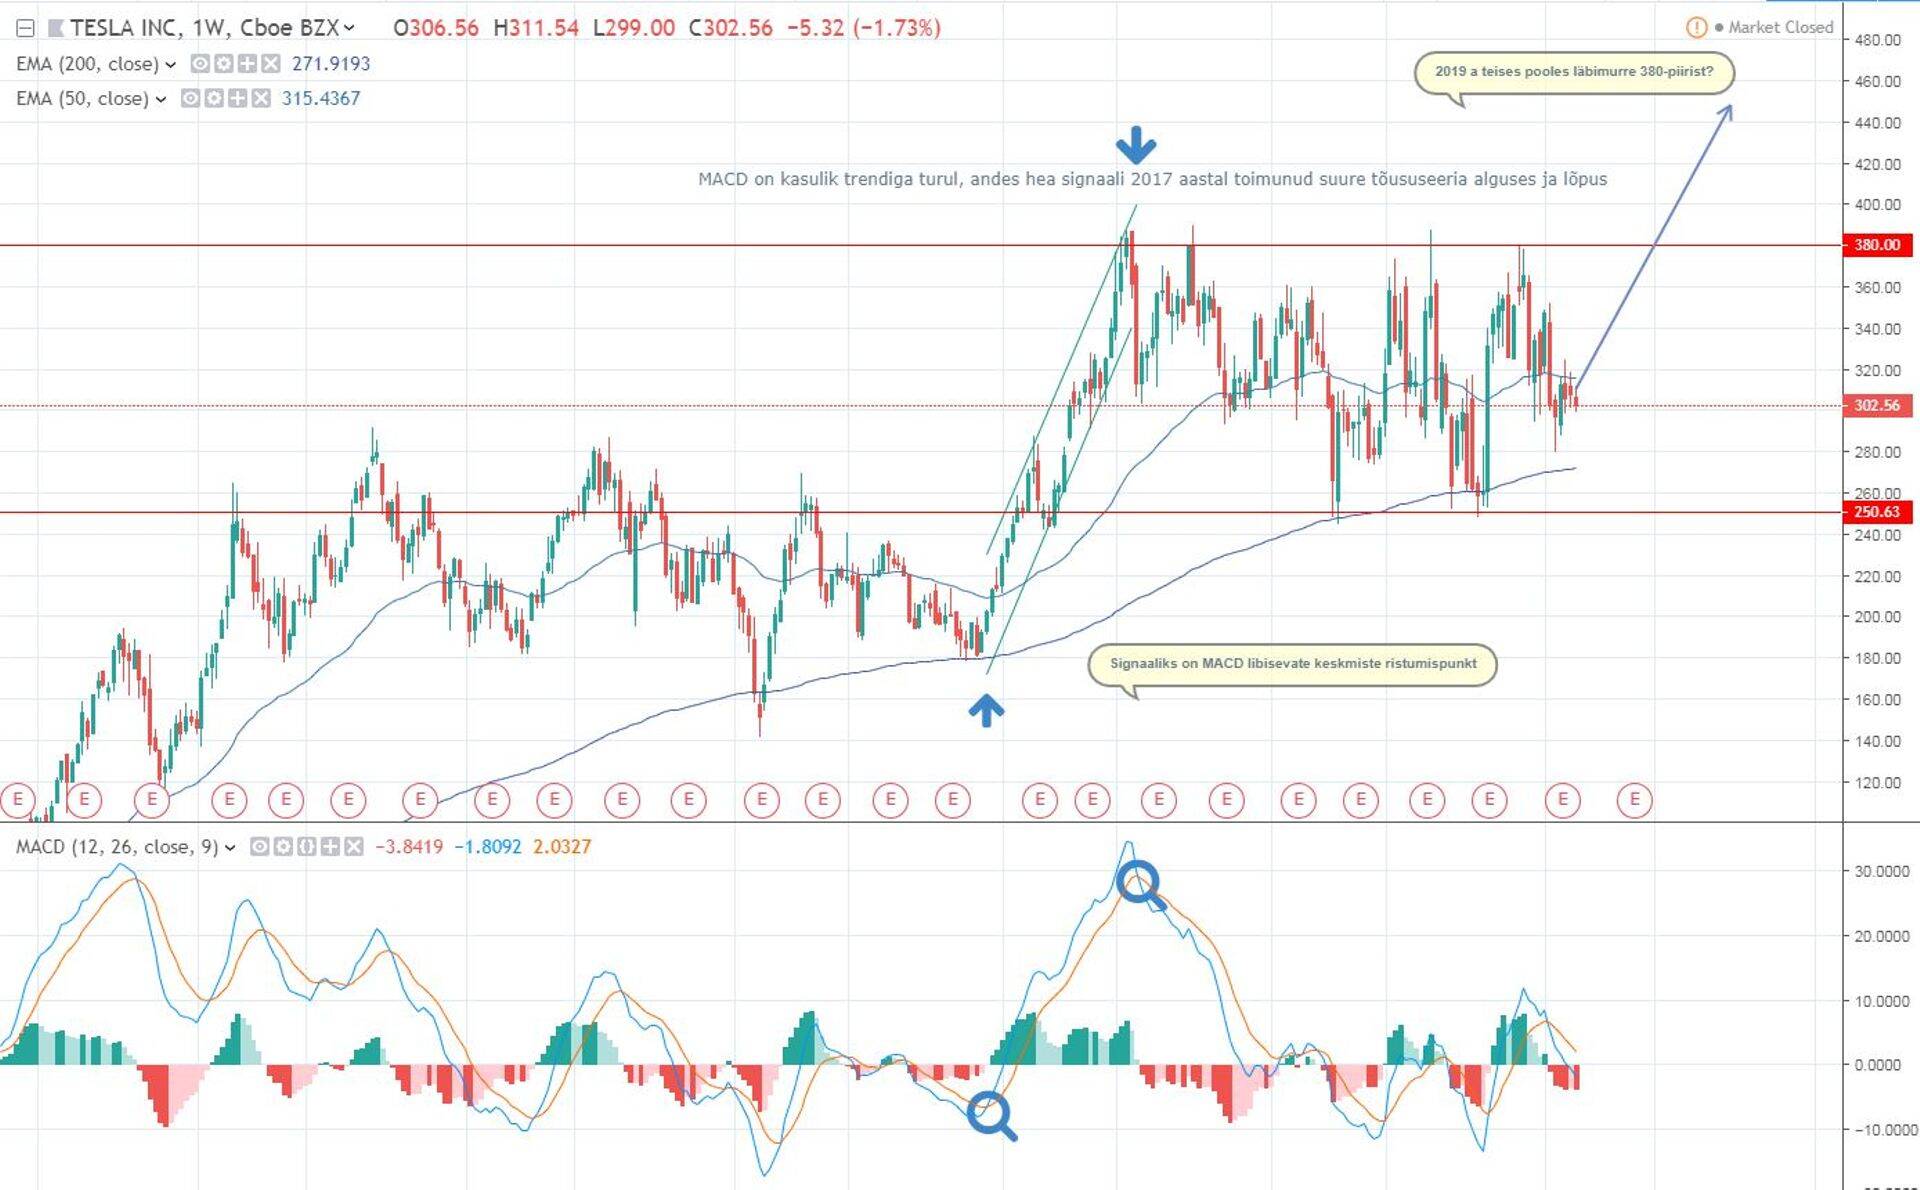Open the TESLA INC symbol dropdown arrow
The image size is (1920, 1190).
point(349,28)
